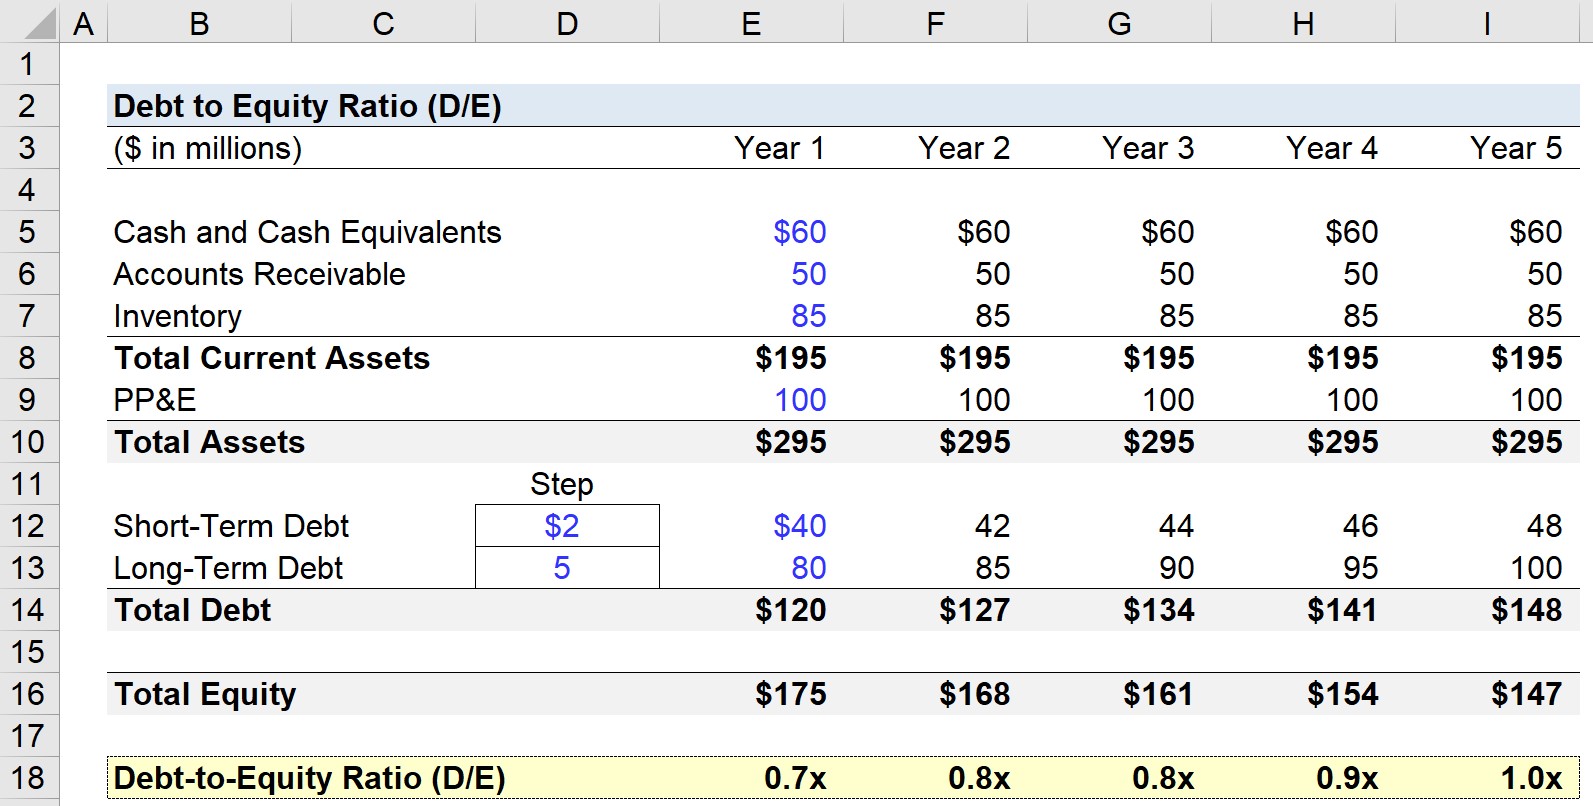Select row 2 header
Viewport: 1593px width, 806px height.
click(29, 106)
